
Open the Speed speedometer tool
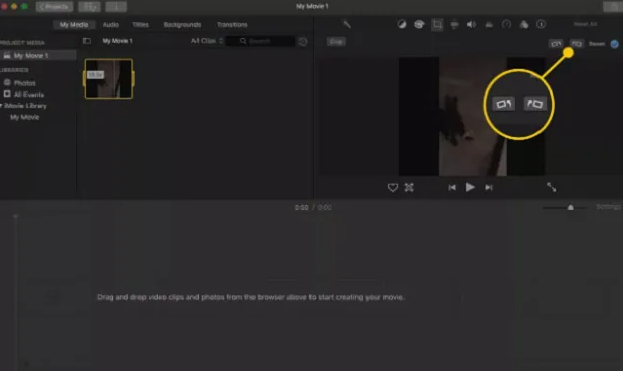click(x=507, y=24)
